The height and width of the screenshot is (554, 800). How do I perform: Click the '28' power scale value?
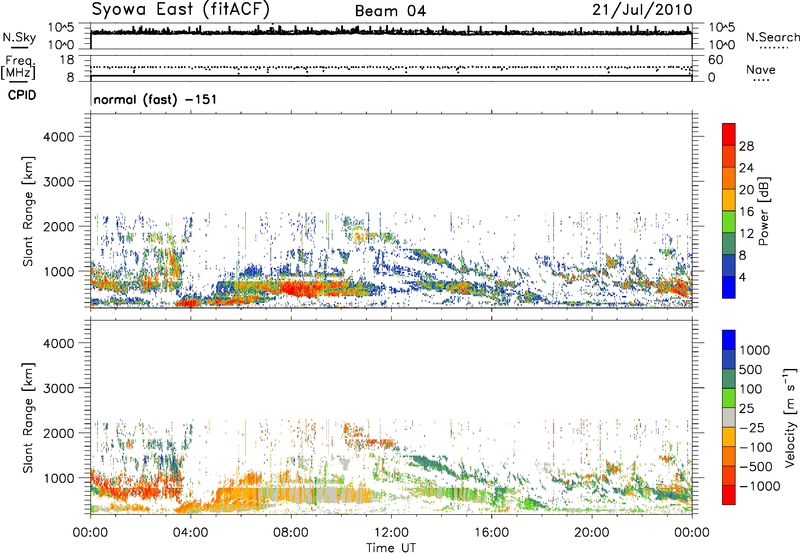click(x=746, y=146)
